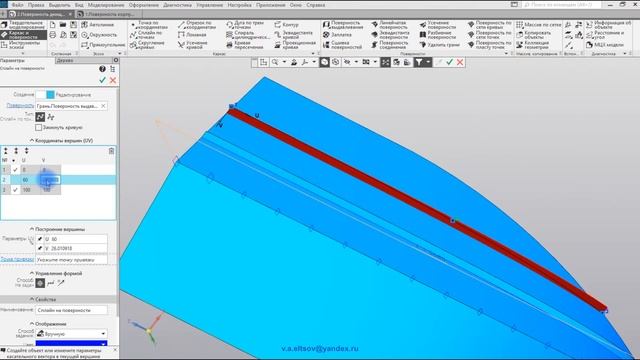Select Эквидистанта кривой tool
Screen dimensions: 640x360
tap(294, 35)
